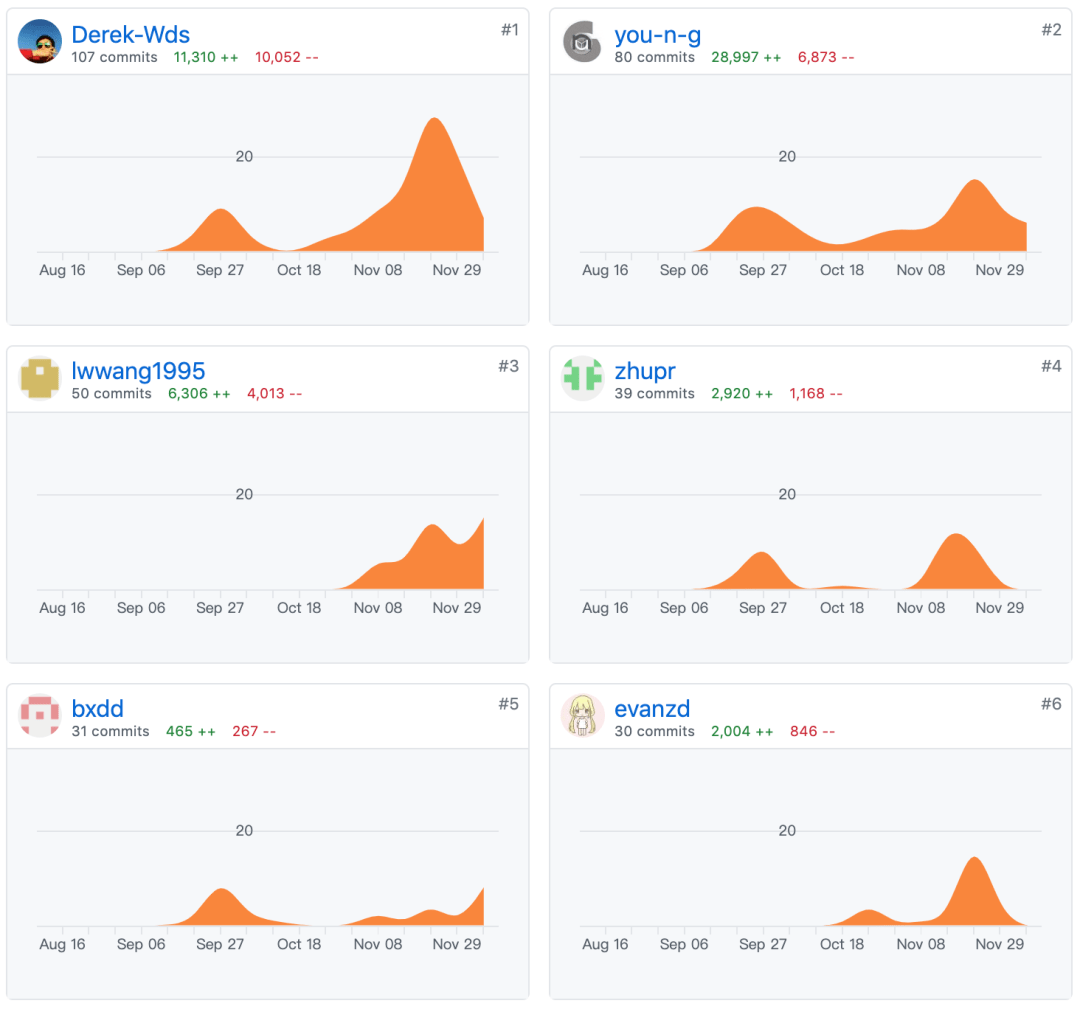Screen dimensions: 1080x1009
Task: Open bxdd username link
Action: click(x=98, y=708)
